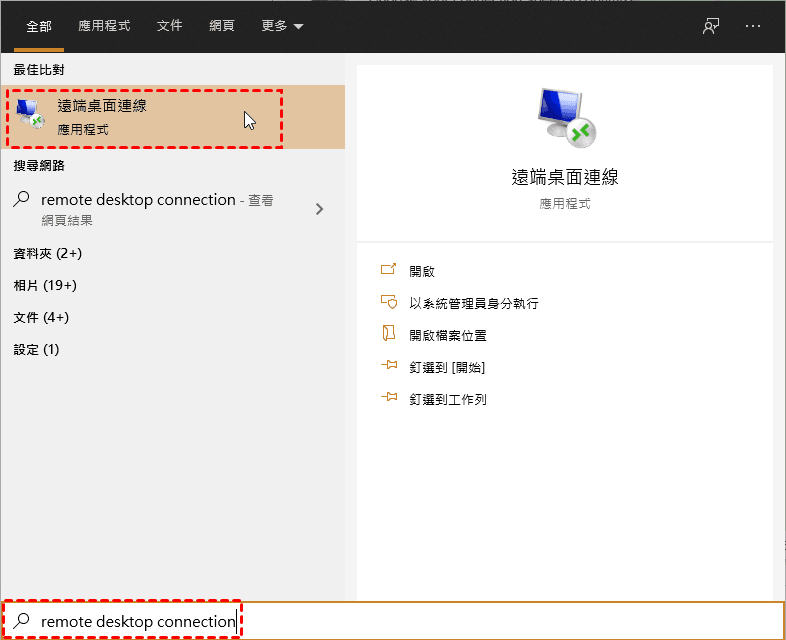Choose 以系統管理員身分執行
Screen dimensions: 786x640
[474, 303]
